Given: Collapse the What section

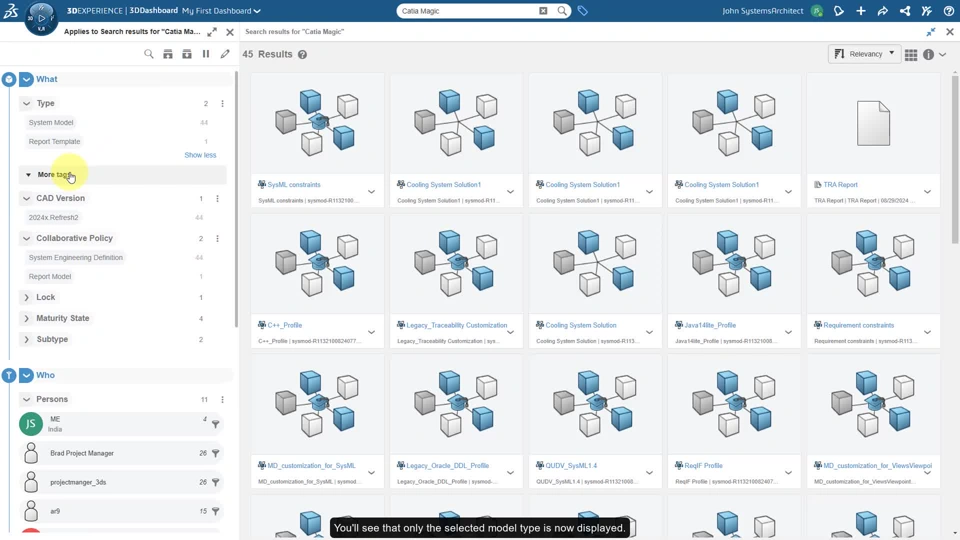Looking at the screenshot, I should point(26,79).
